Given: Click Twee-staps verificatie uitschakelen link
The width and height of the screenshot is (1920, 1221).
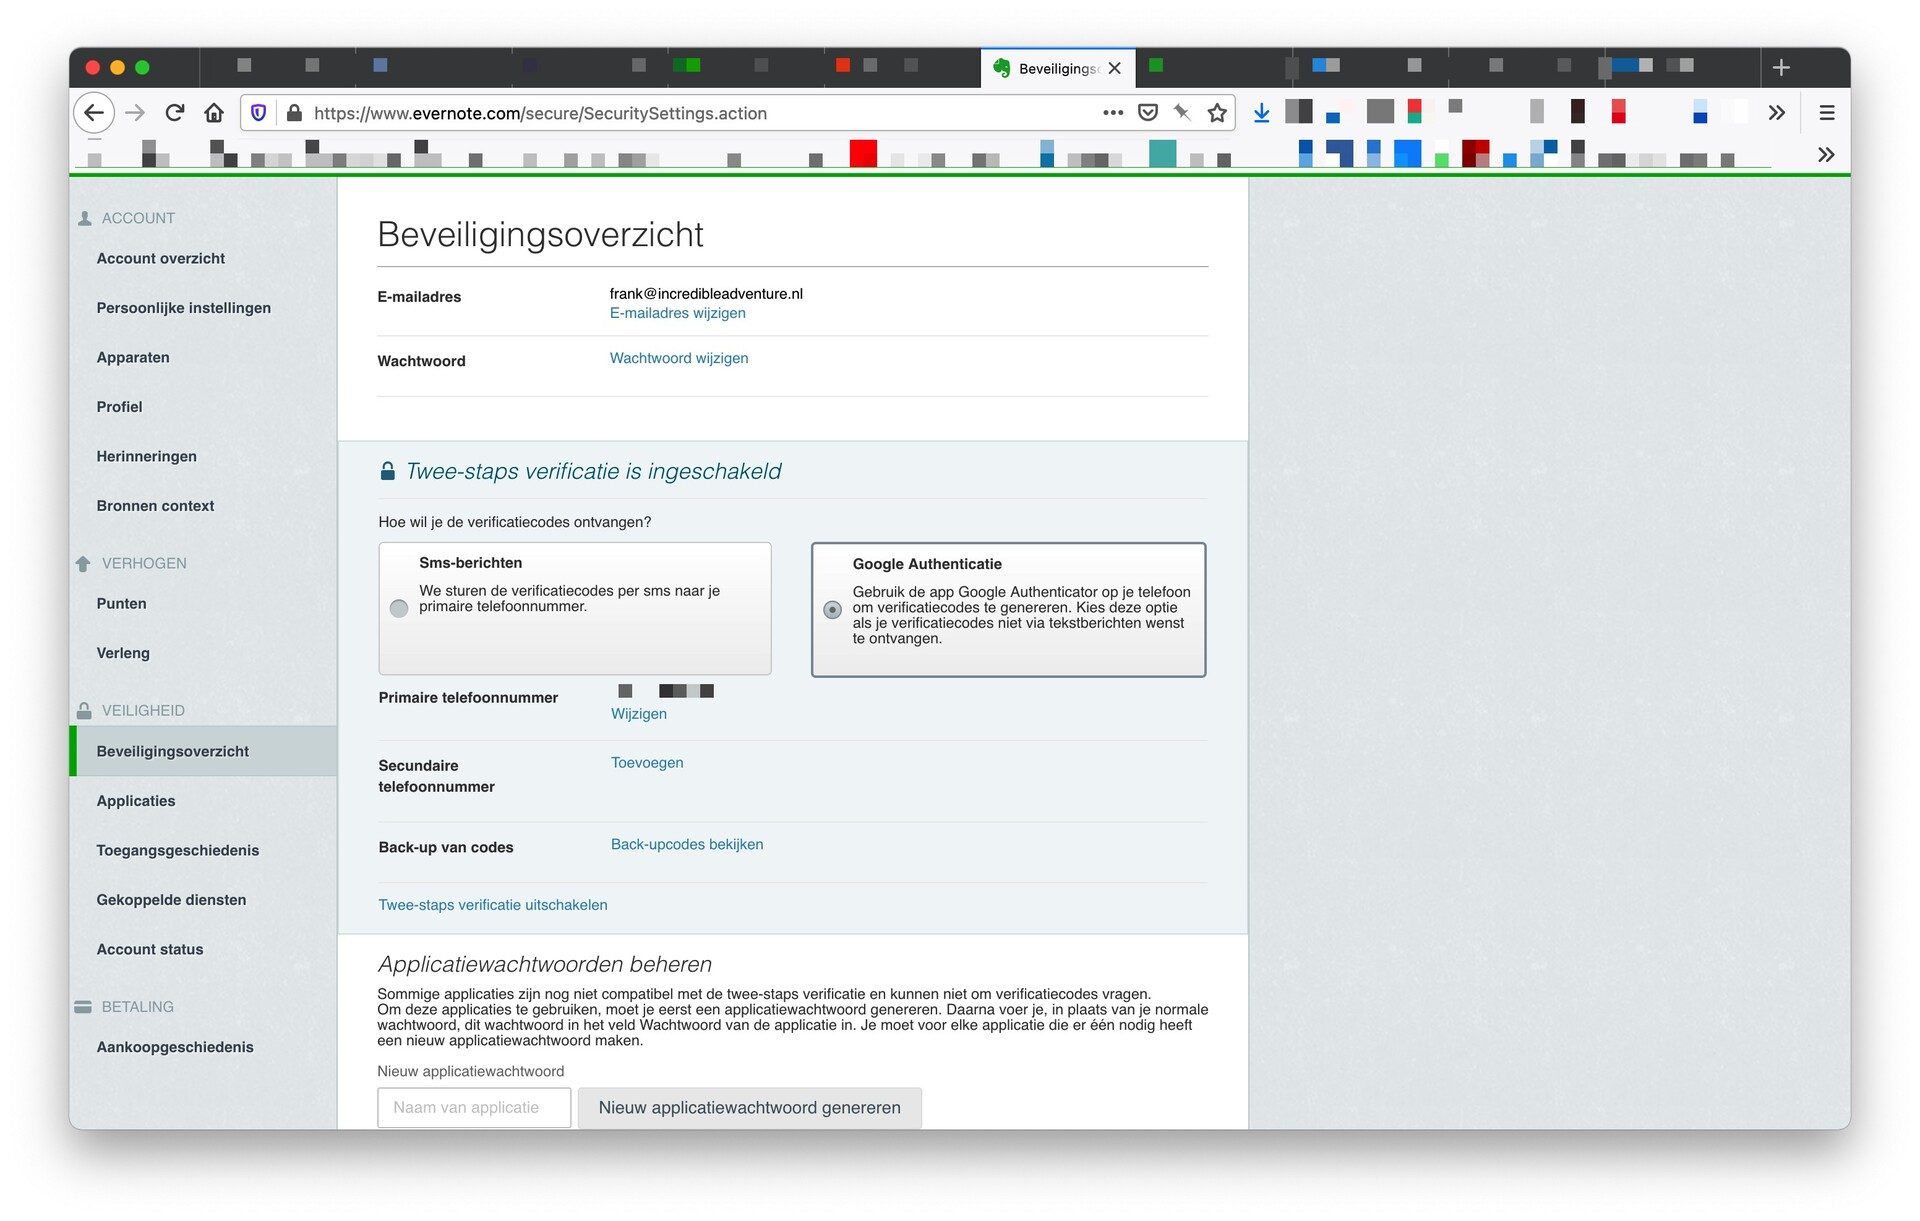Looking at the screenshot, I should point(493,905).
